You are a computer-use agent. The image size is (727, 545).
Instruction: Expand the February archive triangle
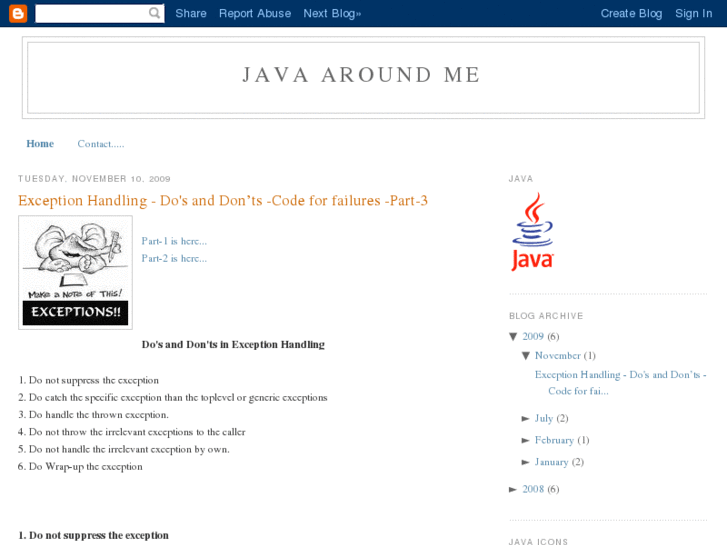coord(525,440)
